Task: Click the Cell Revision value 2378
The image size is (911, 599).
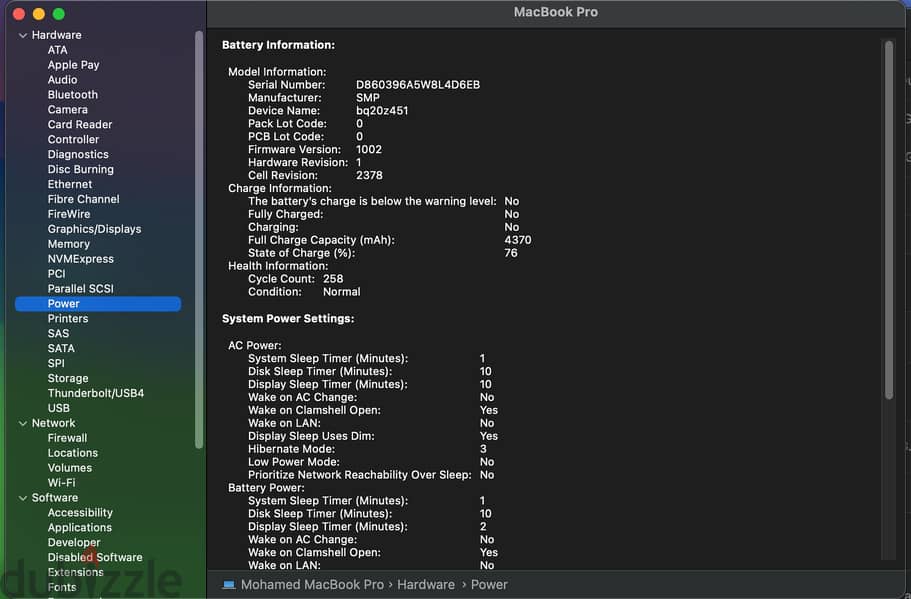Action: [x=369, y=175]
